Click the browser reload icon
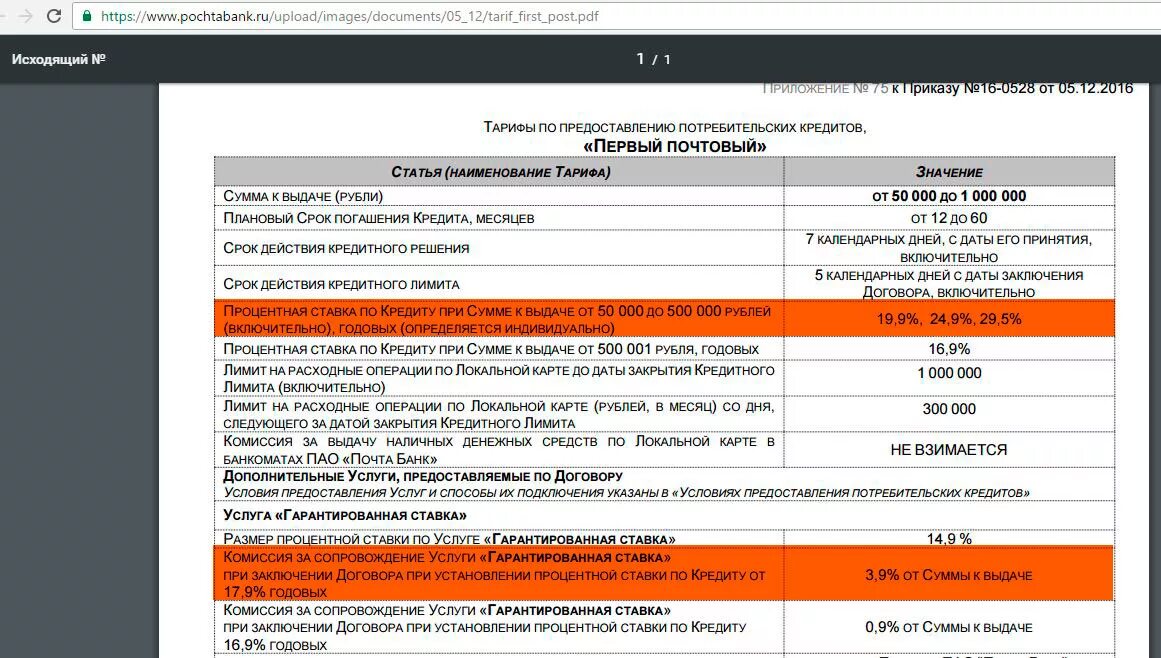 pos(53,16)
